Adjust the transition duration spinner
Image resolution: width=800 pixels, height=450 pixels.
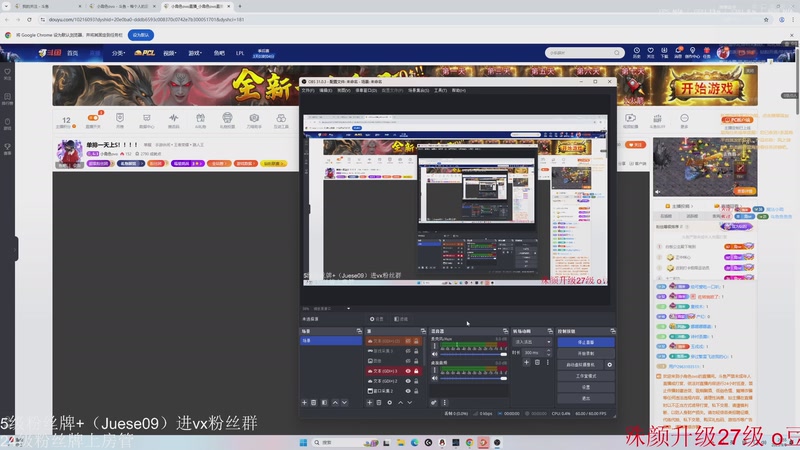tap(549, 353)
